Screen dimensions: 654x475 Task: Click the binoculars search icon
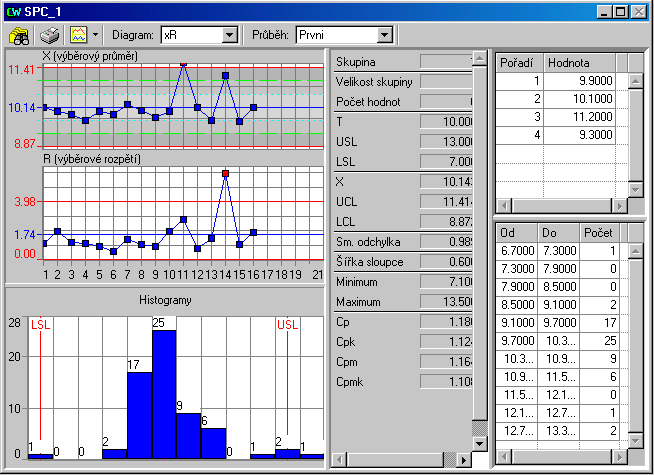tap(19, 35)
